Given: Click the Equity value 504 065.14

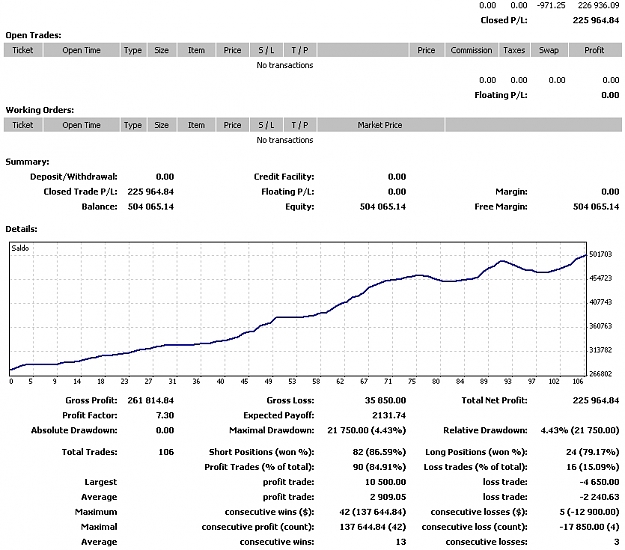Looking at the screenshot, I should pos(383,207).
